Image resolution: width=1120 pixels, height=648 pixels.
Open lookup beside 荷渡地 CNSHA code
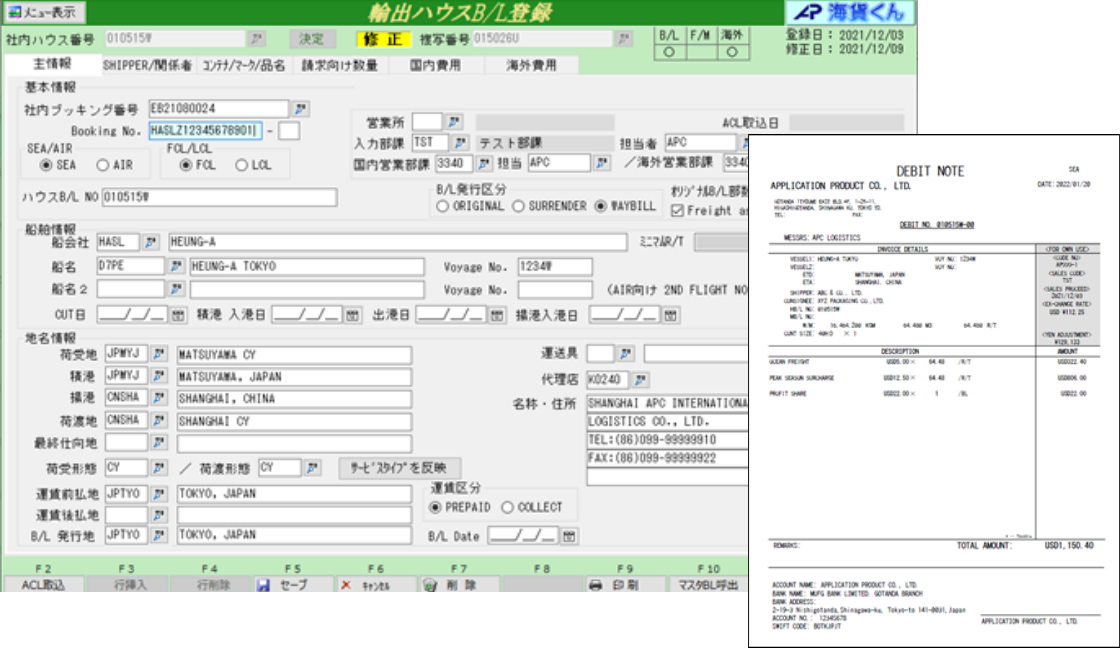[x=159, y=421]
